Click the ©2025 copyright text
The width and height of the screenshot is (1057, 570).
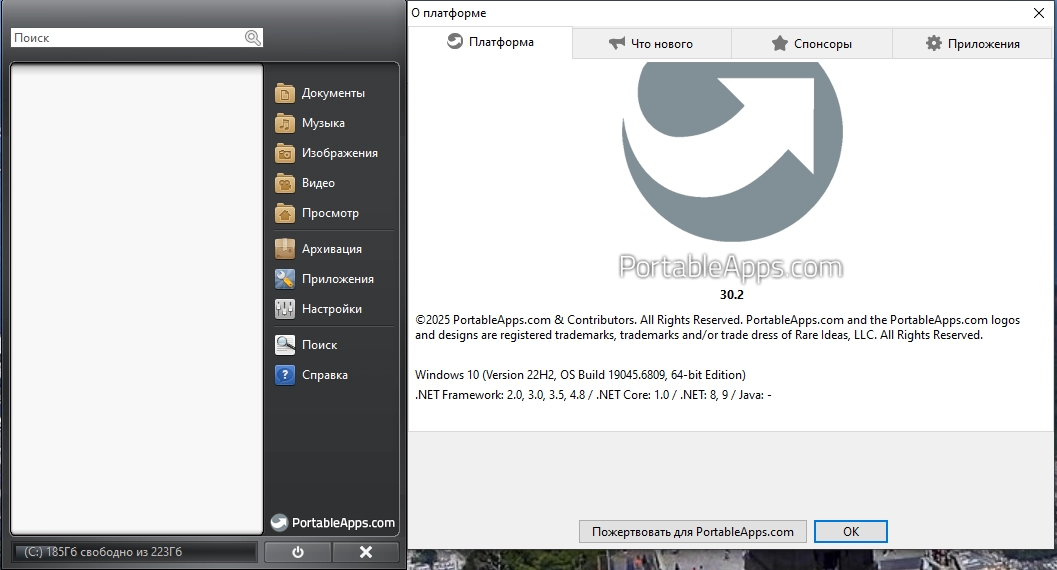717,327
